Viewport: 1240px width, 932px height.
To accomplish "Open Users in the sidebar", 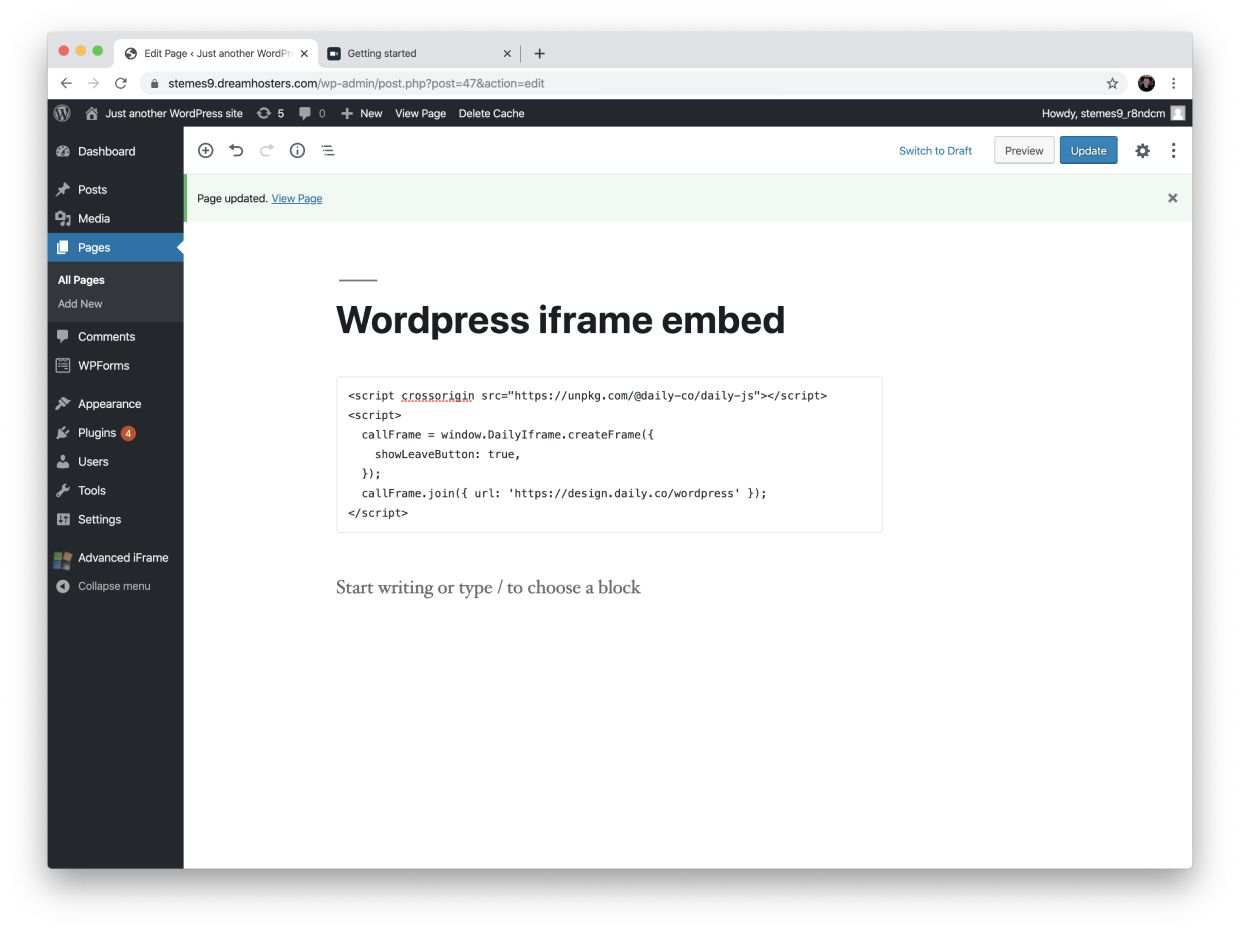I will pos(116,461).
